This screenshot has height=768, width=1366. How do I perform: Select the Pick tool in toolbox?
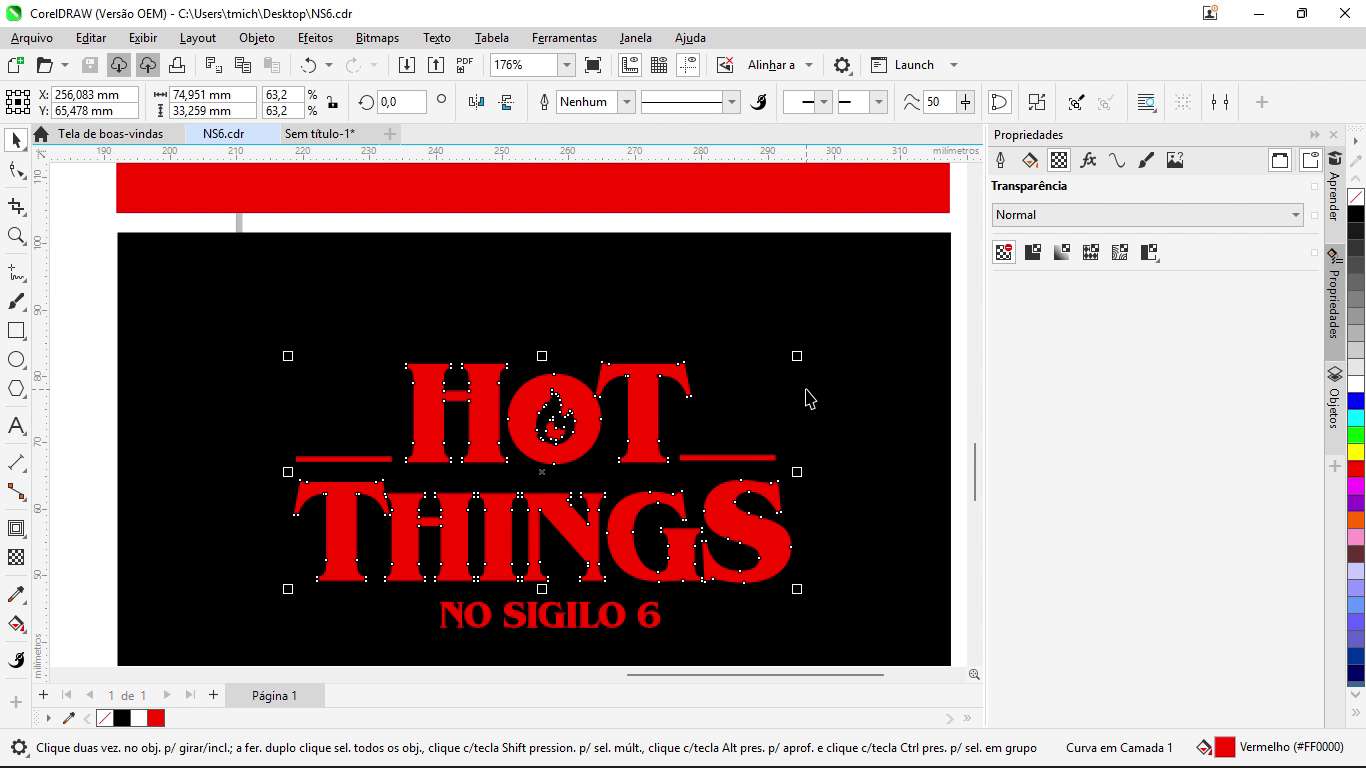16,141
